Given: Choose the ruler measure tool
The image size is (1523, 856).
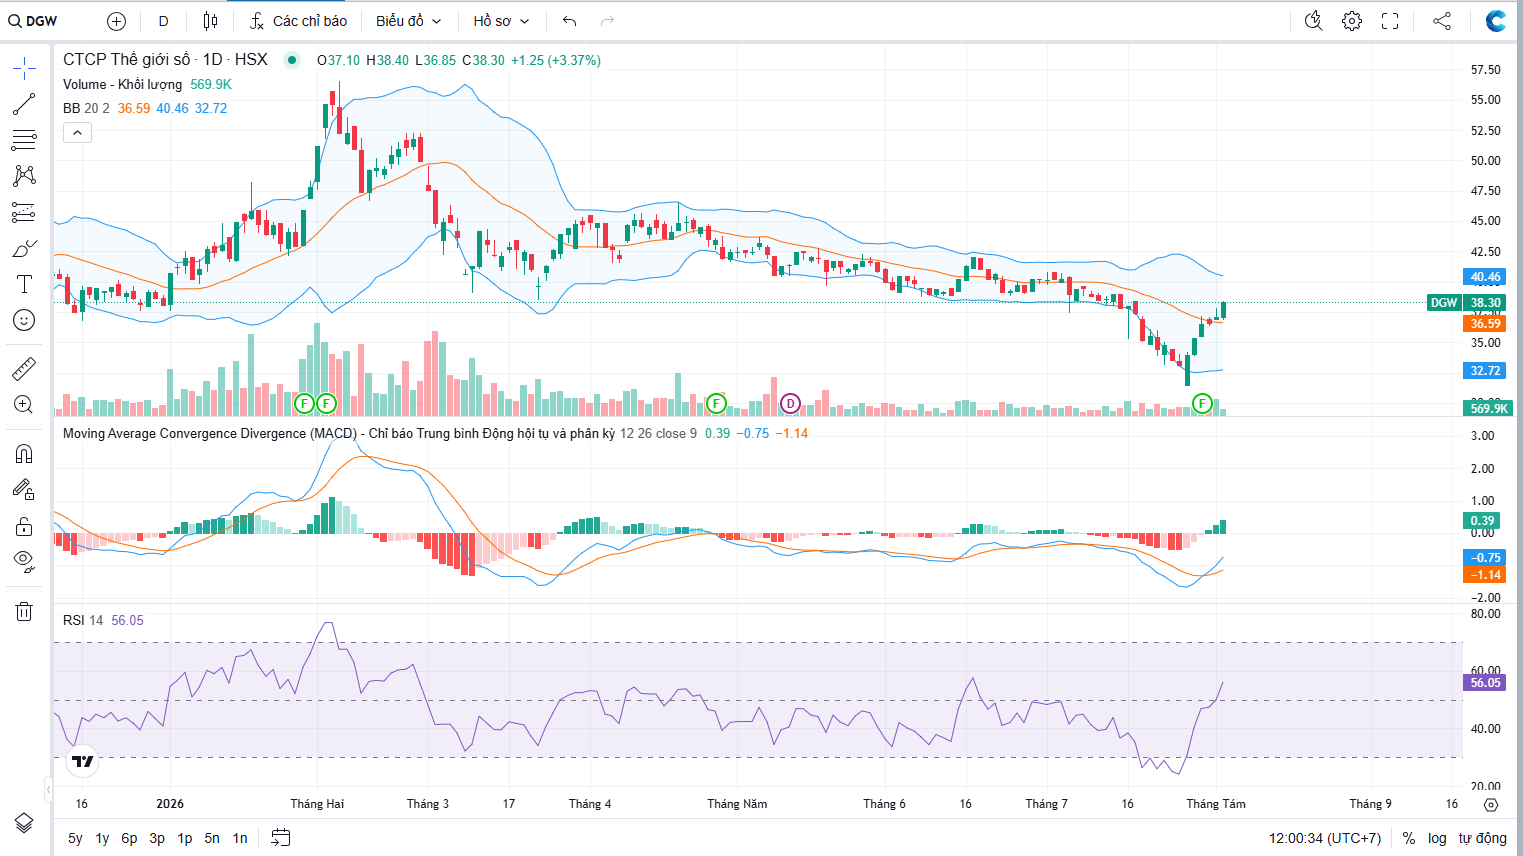Looking at the screenshot, I should (24, 369).
